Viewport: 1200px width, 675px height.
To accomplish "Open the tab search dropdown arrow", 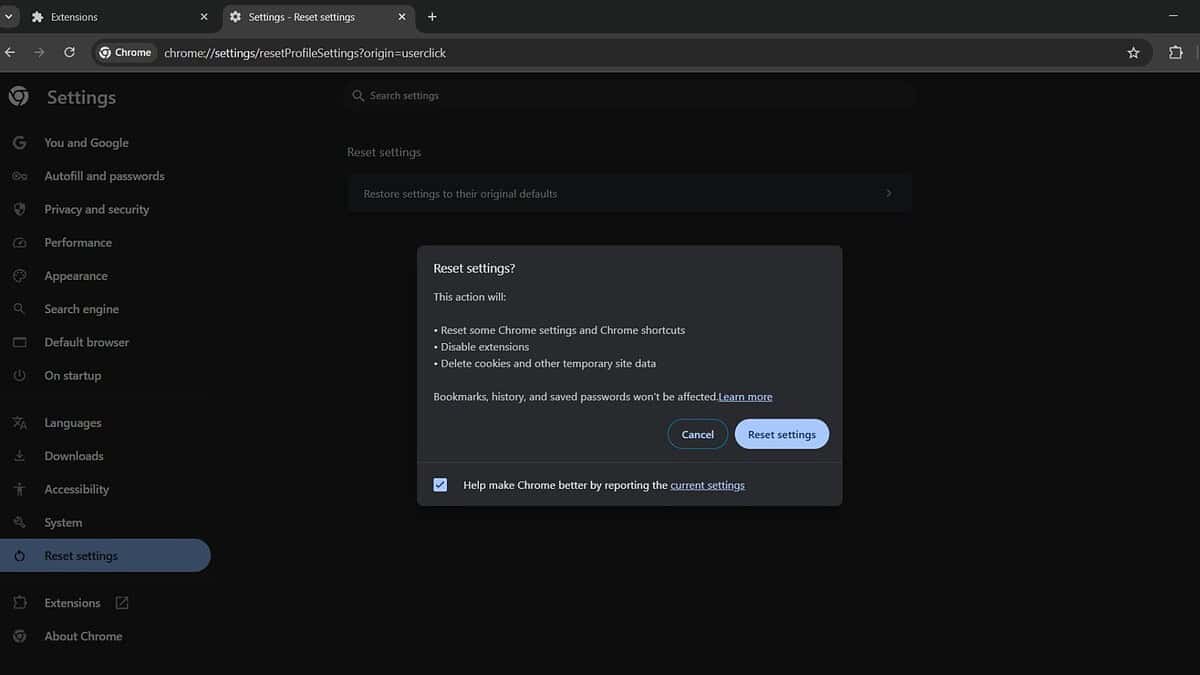I will tap(8, 17).
